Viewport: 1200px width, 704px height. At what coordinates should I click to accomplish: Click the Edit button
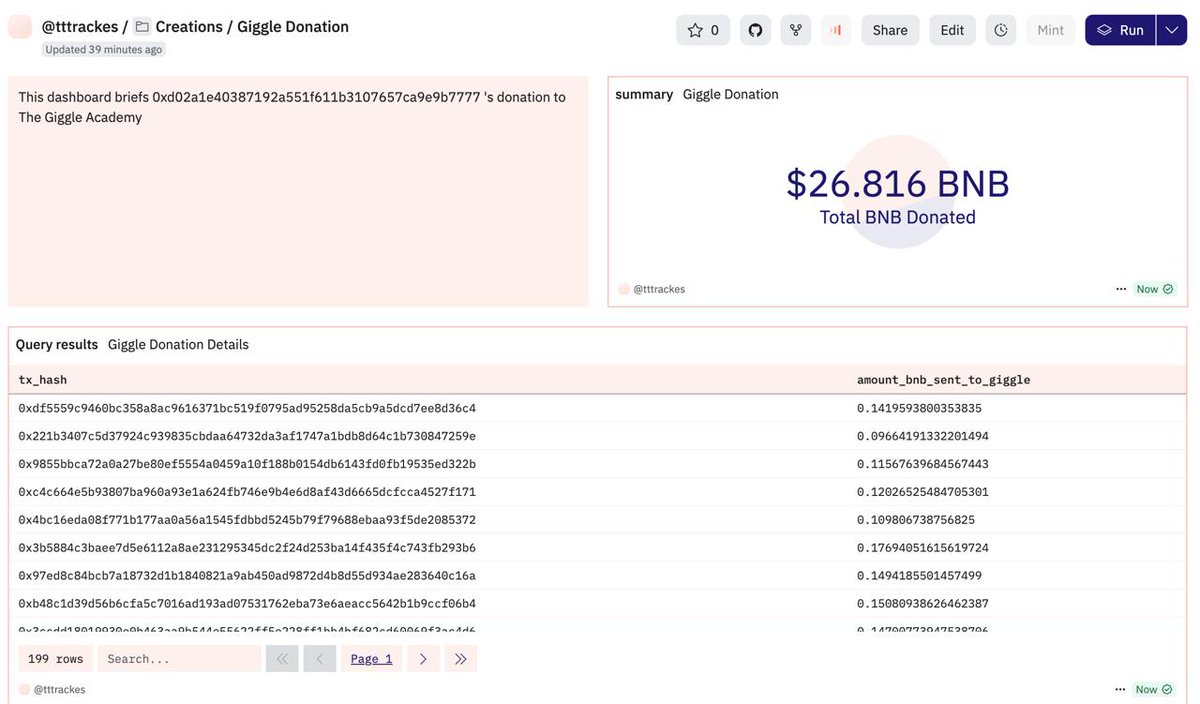pos(952,30)
